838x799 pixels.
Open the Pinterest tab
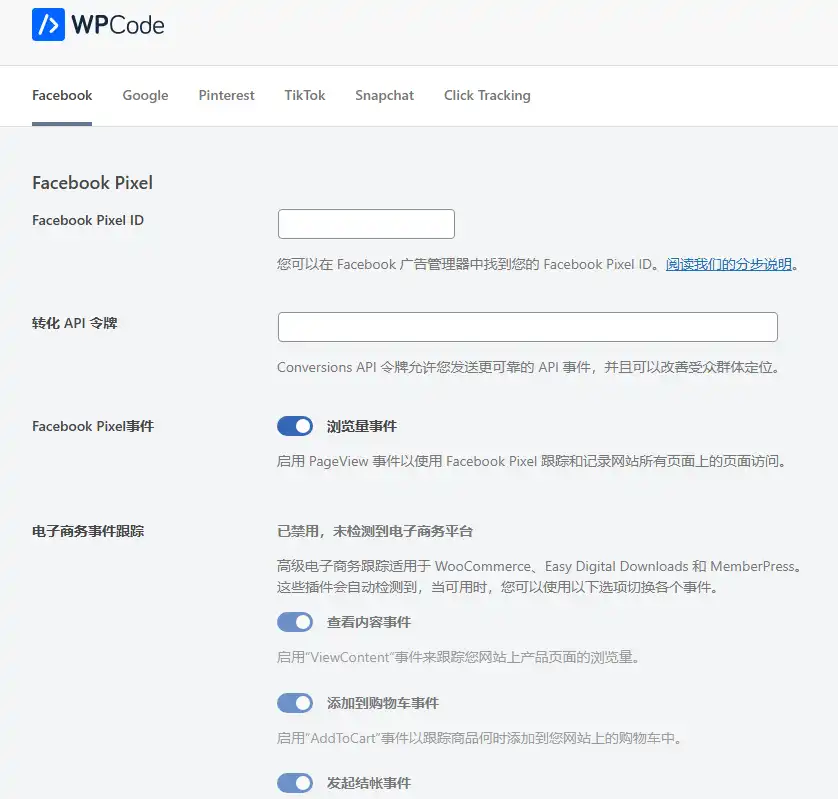tap(226, 95)
